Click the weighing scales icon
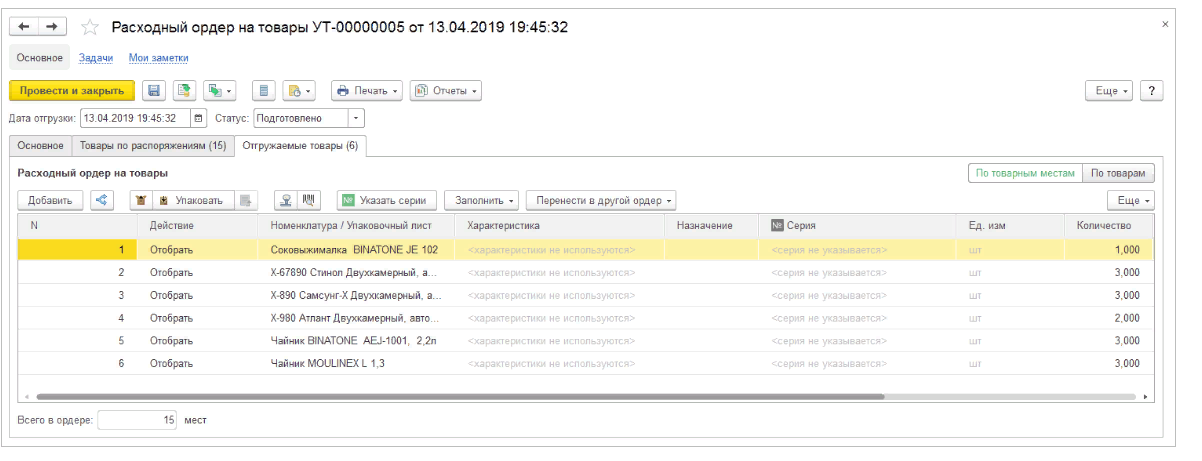Viewport: 1202px width, 461px height. pos(287,200)
